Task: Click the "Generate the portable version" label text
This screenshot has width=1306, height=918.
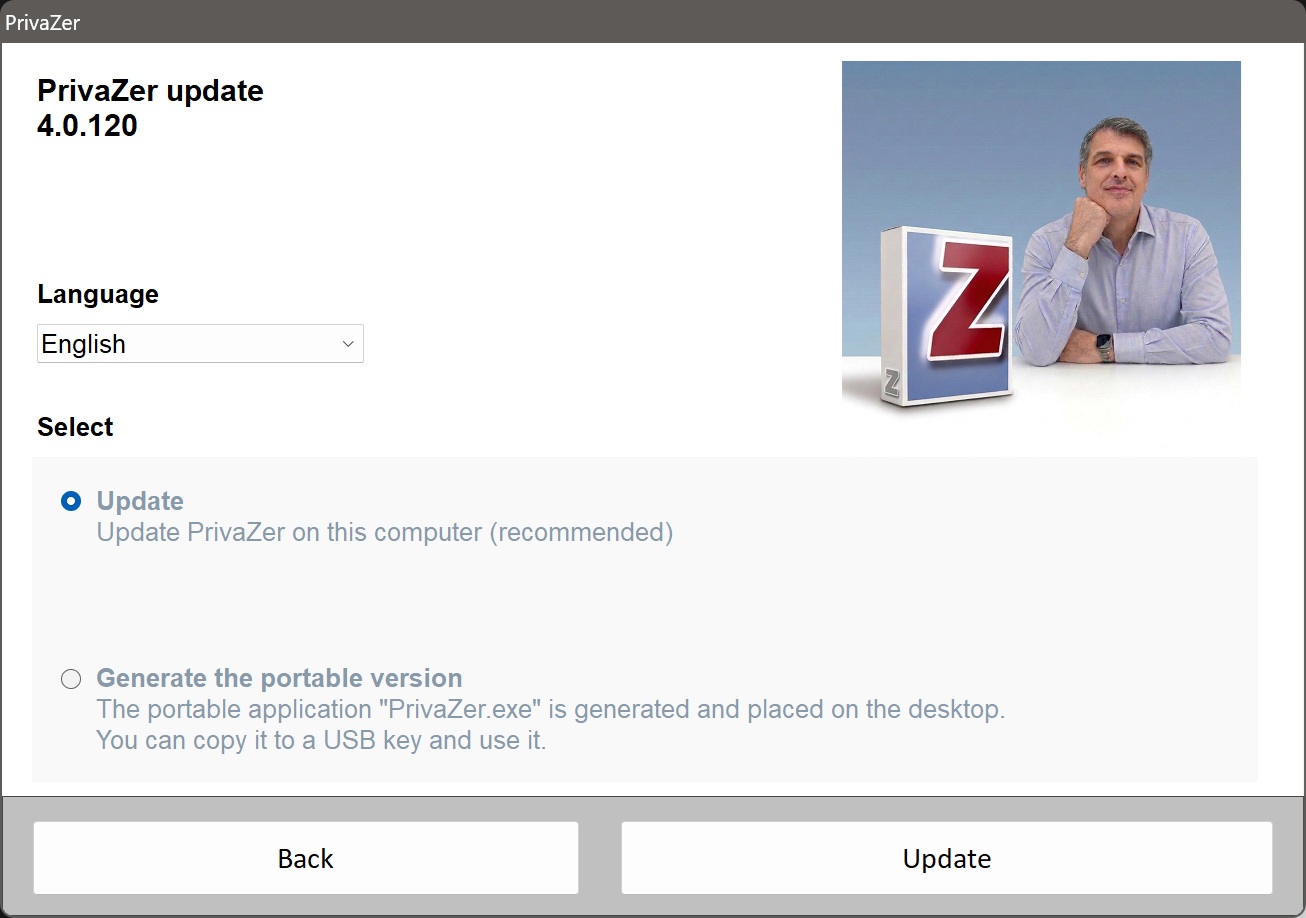Action: [x=279, y=678]
